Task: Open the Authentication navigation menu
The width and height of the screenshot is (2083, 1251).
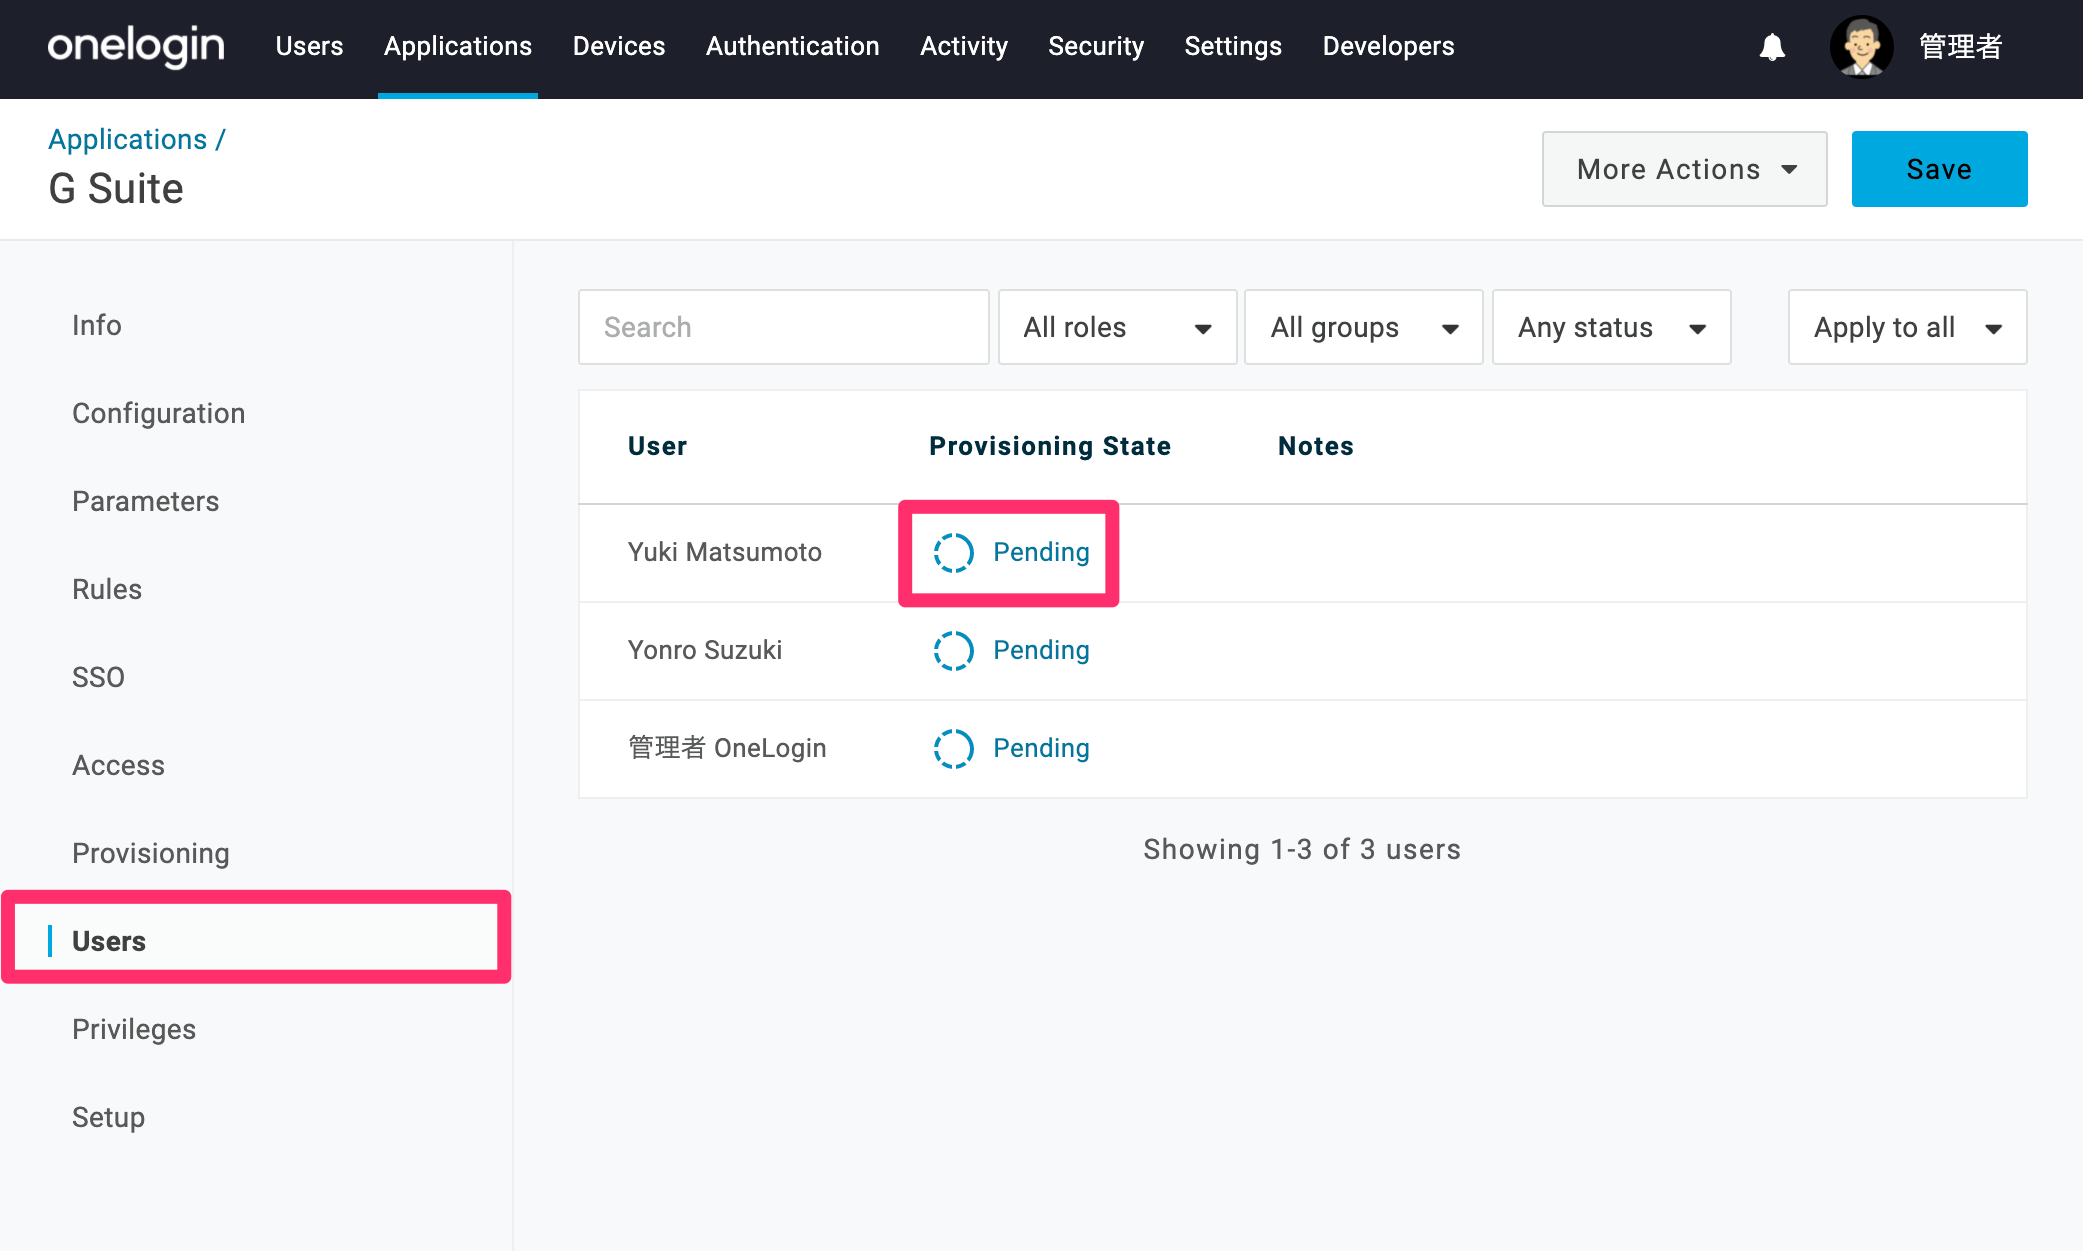Action: click(x=793, y=46)
